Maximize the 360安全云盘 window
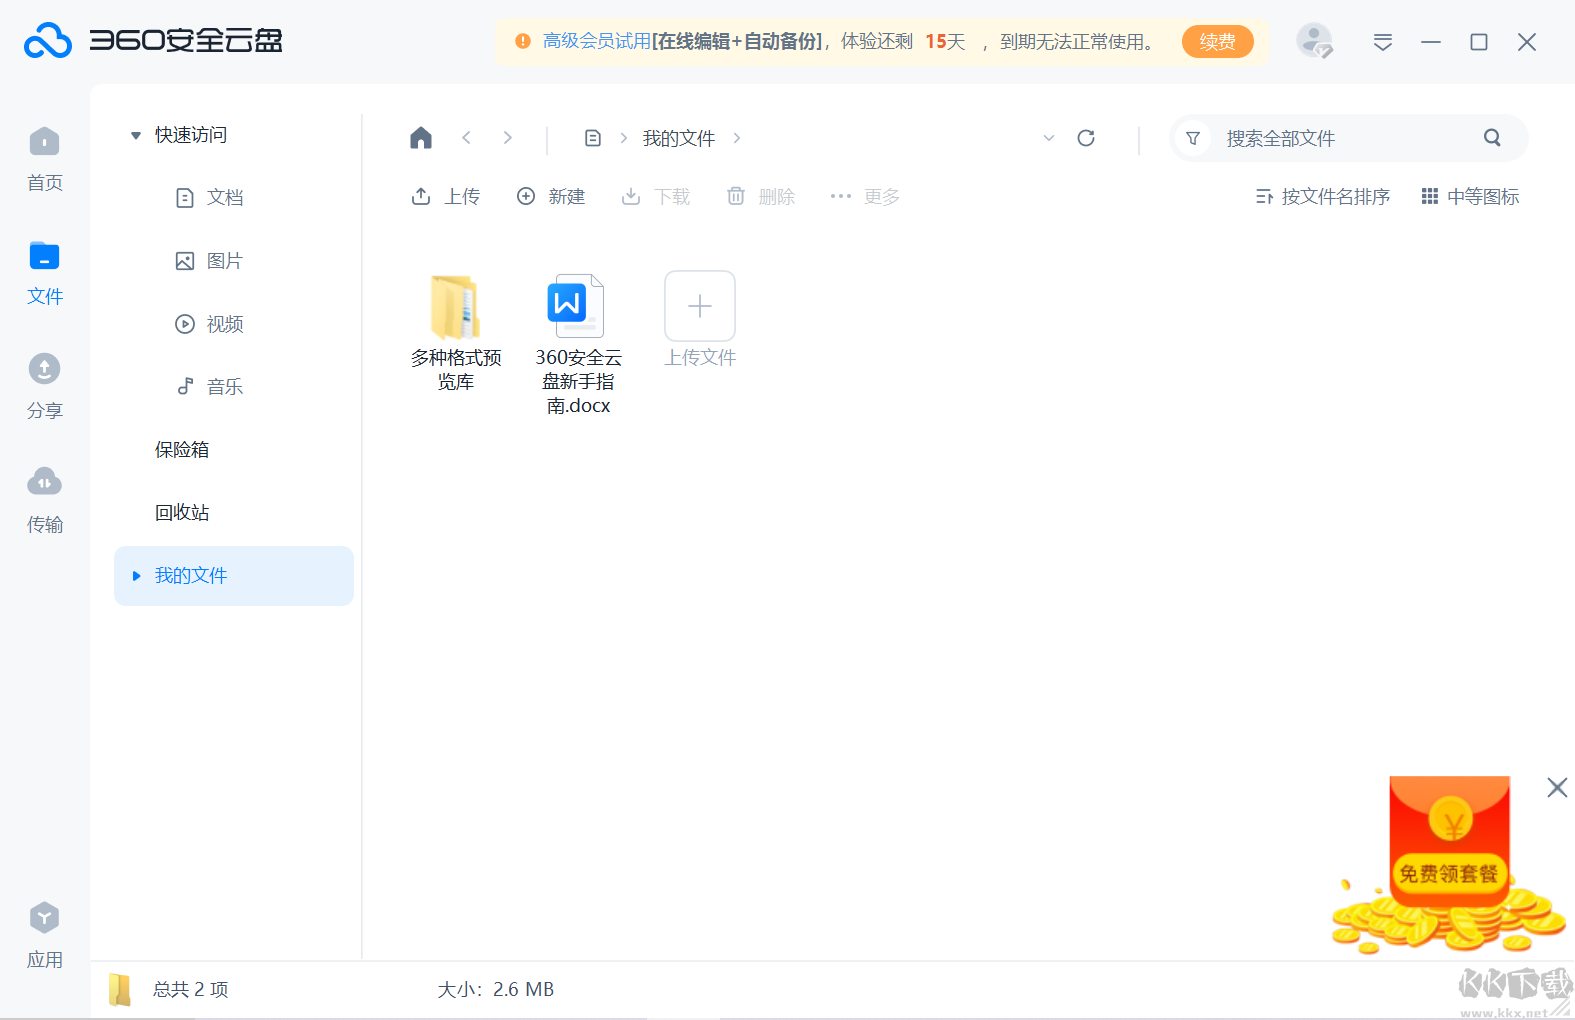 tap(1479, 42)
